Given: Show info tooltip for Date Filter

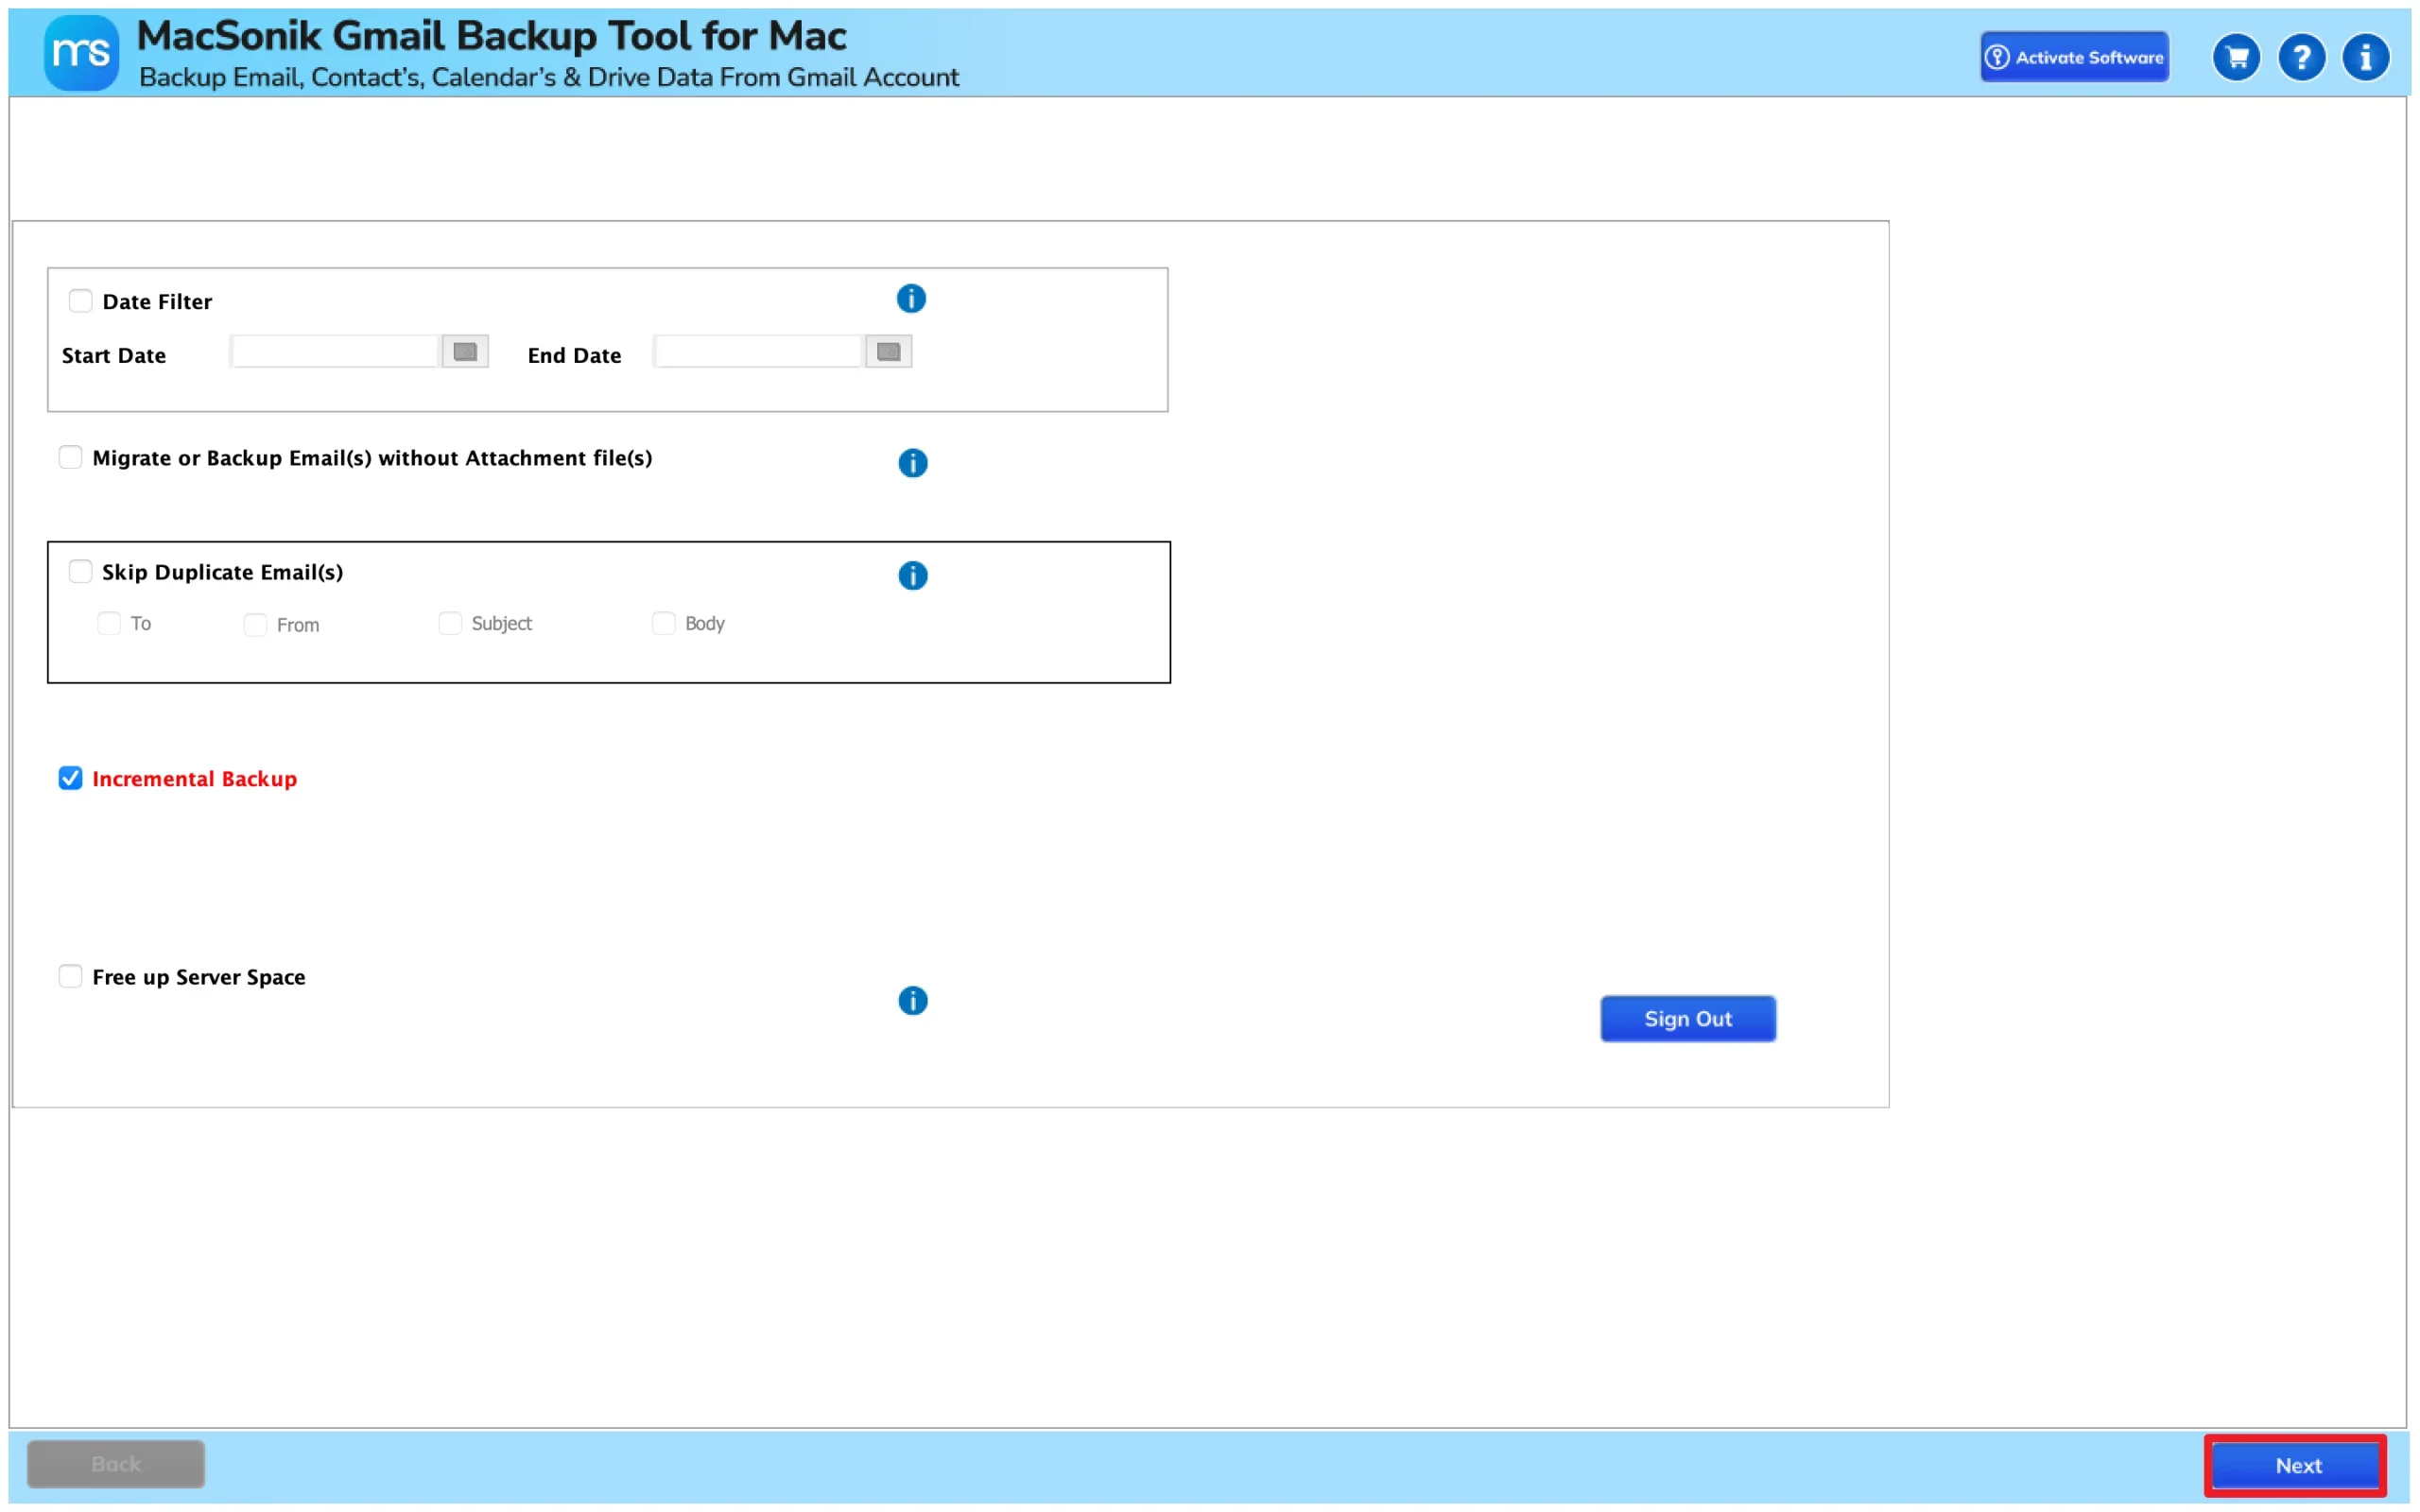Looking at the screenshot, I should pos(911,298).
